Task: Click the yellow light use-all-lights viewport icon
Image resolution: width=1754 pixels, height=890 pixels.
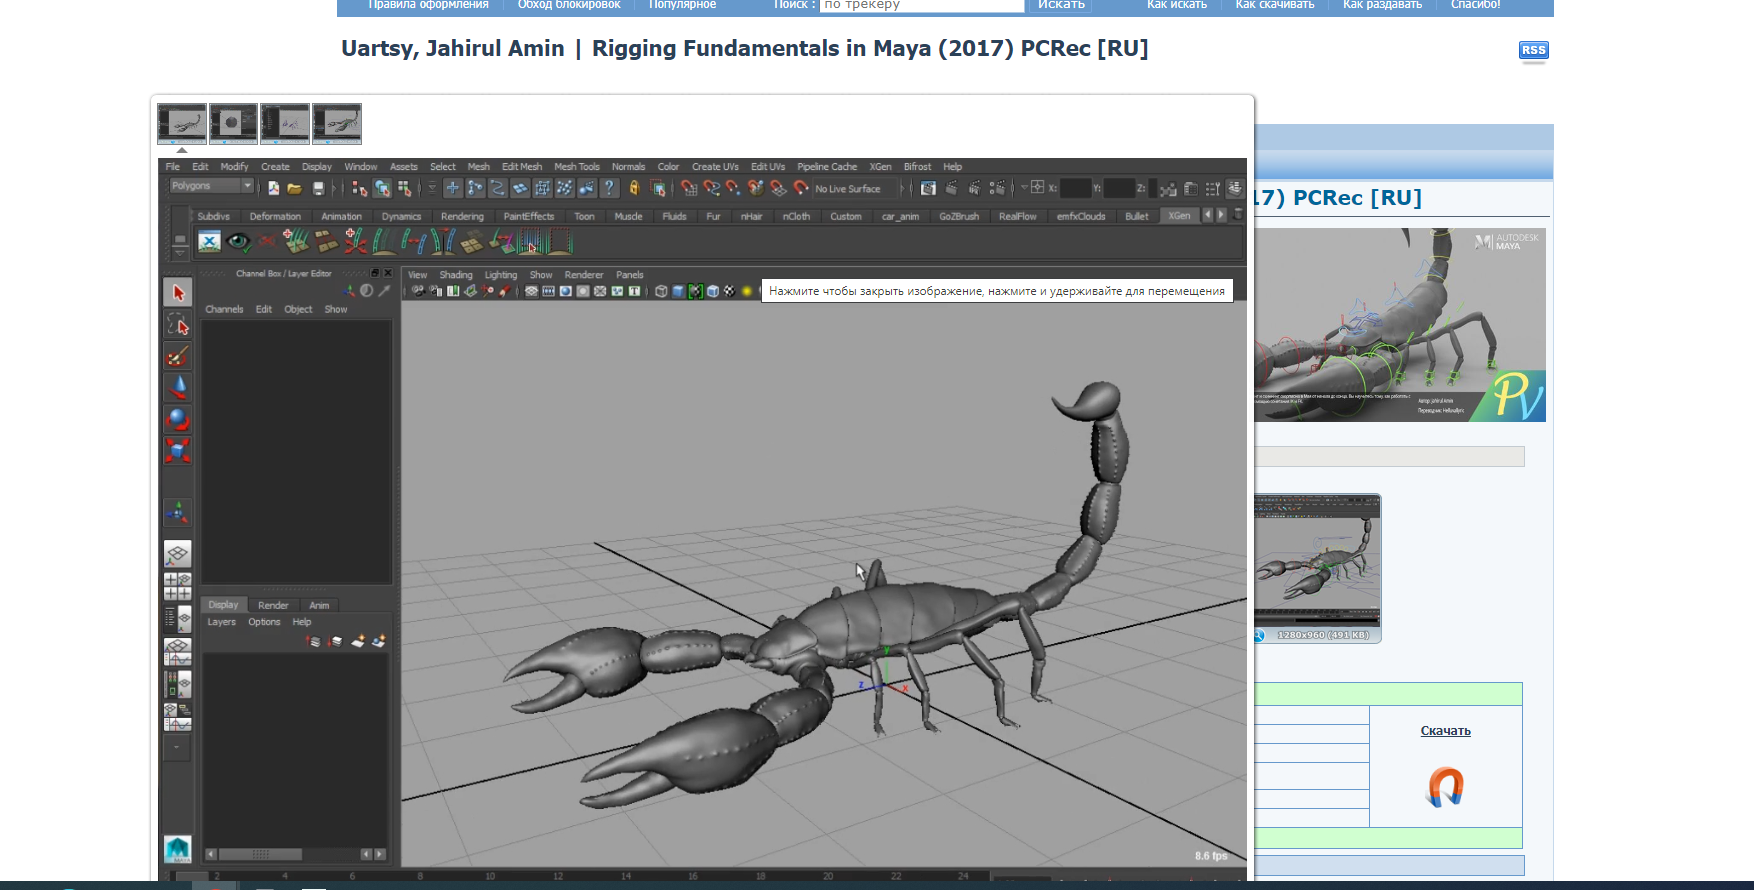Action: (746, 291)
